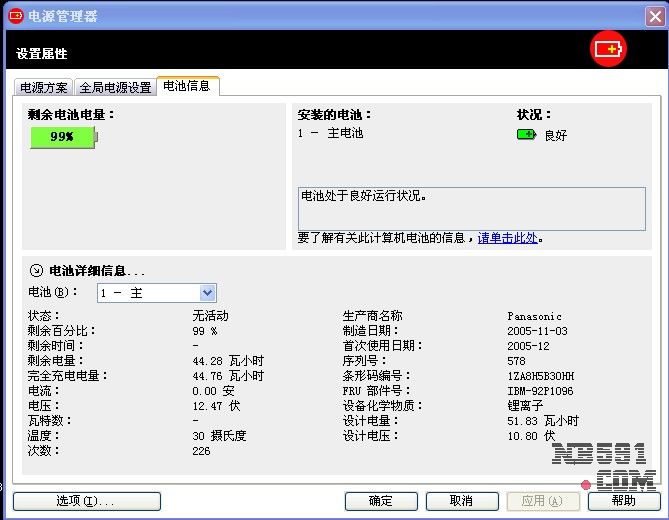Screen dimensions: 669x520
Task: Click the cycle count value 226
Action: [x=201, y=451]
